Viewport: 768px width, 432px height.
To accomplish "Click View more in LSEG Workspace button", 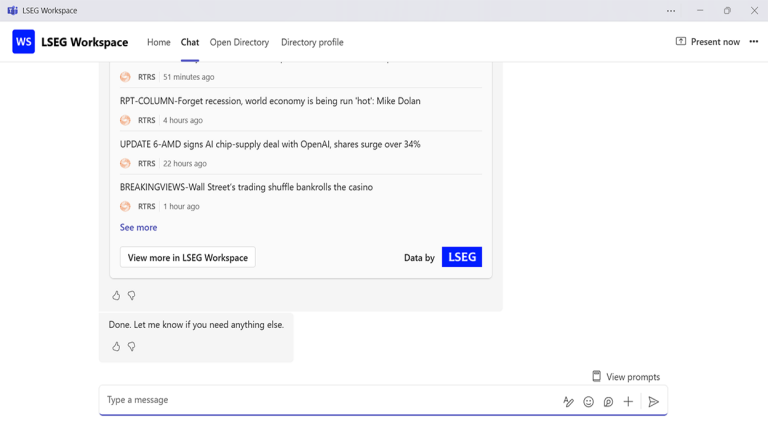I will coord(188,257).
